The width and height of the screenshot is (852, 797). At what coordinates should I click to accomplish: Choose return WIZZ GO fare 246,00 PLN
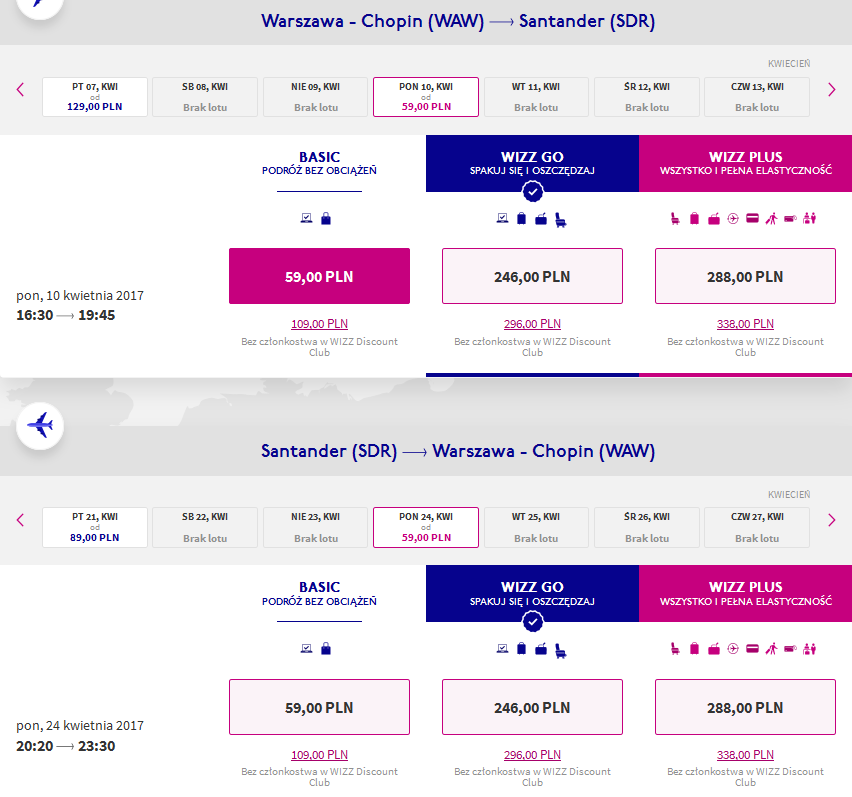pos(532,707)
